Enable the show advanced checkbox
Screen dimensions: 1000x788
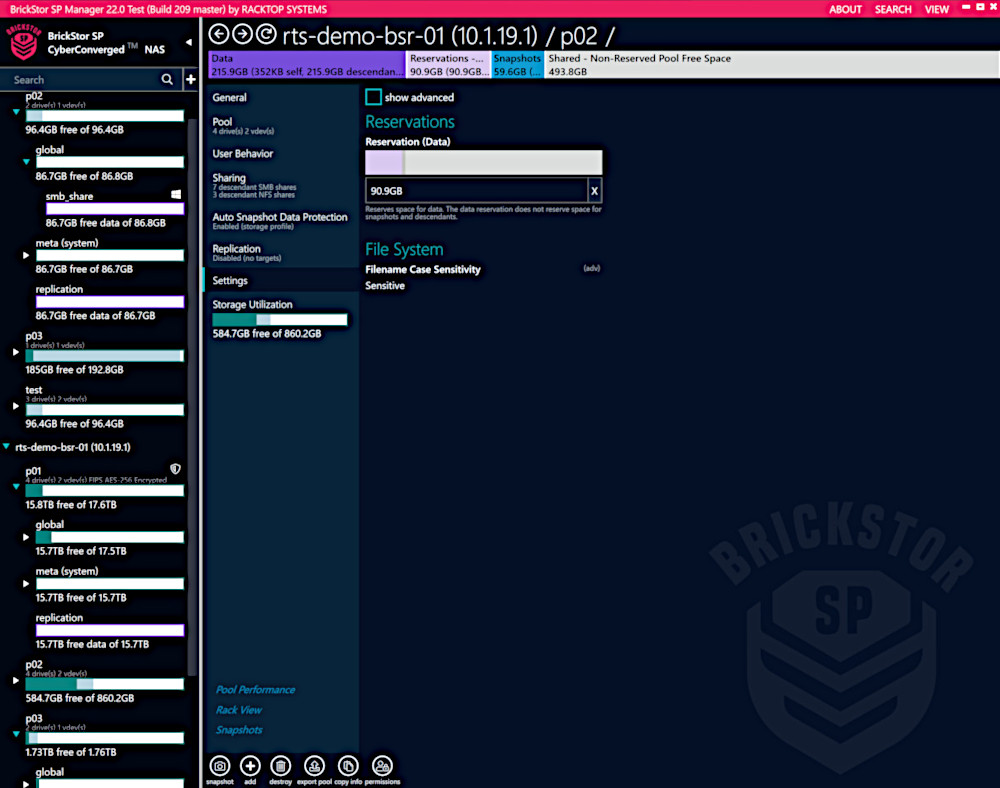pos(374,97)
